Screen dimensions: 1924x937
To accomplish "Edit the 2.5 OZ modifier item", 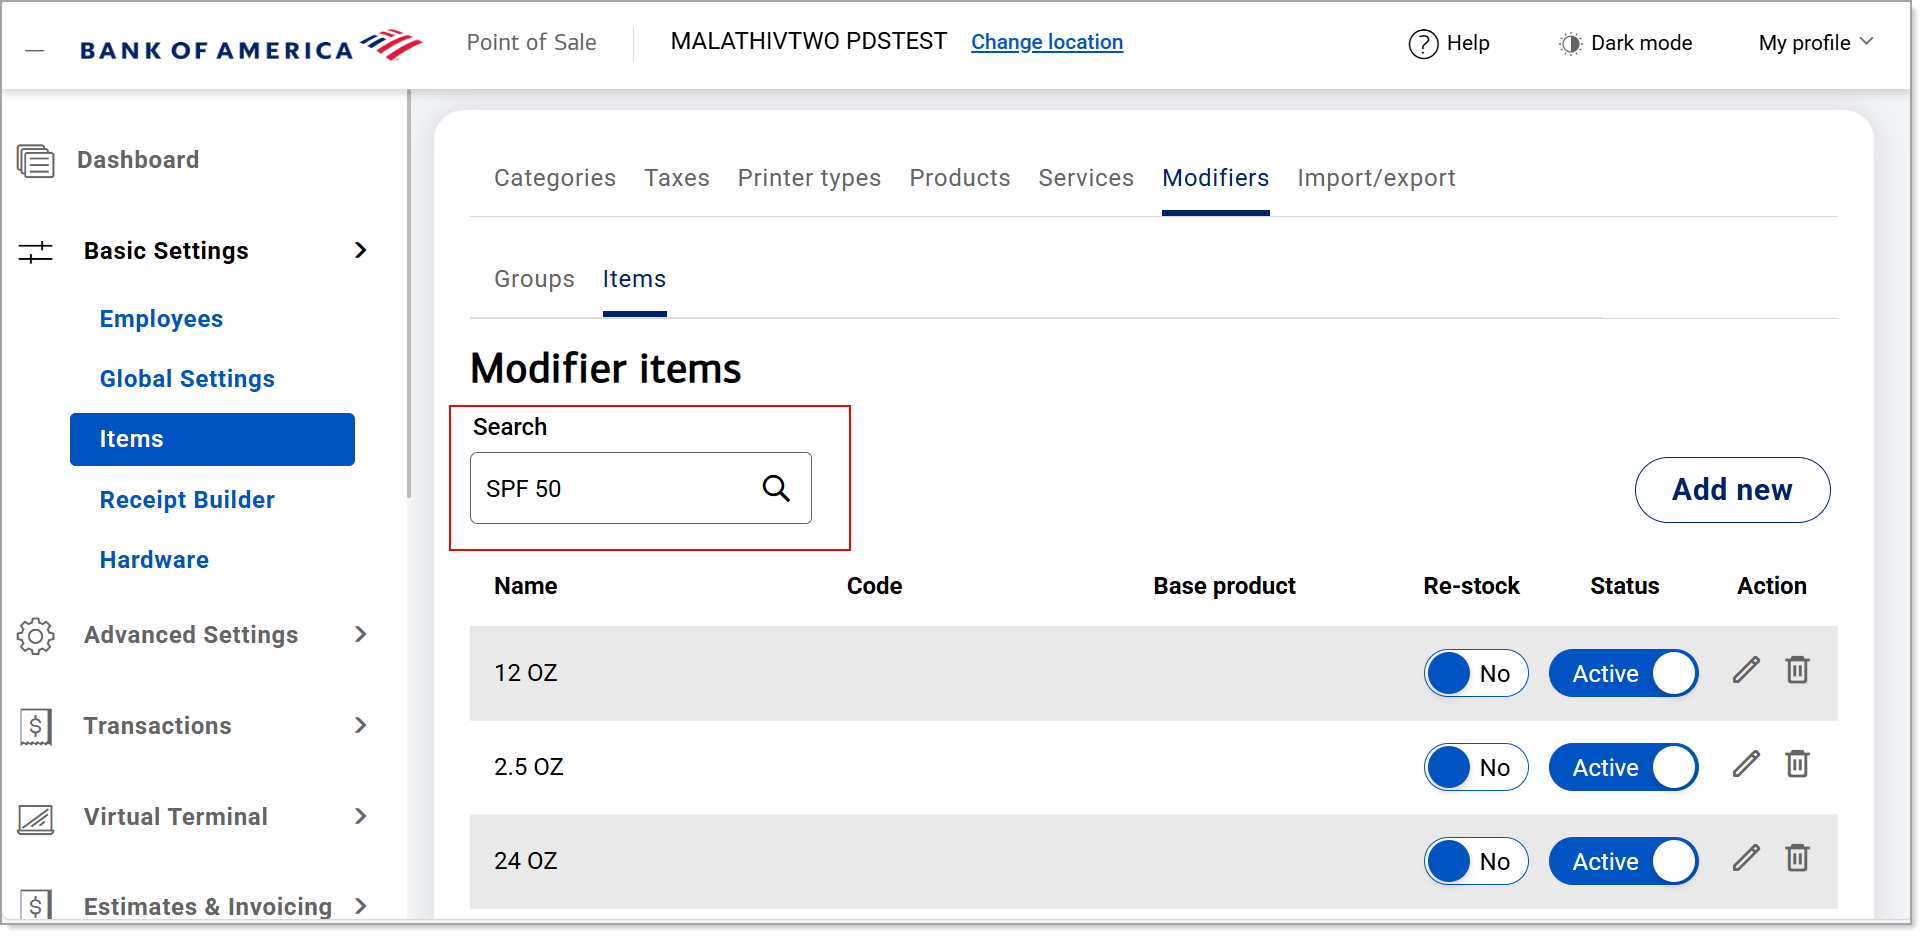I will coord(1746,764).
